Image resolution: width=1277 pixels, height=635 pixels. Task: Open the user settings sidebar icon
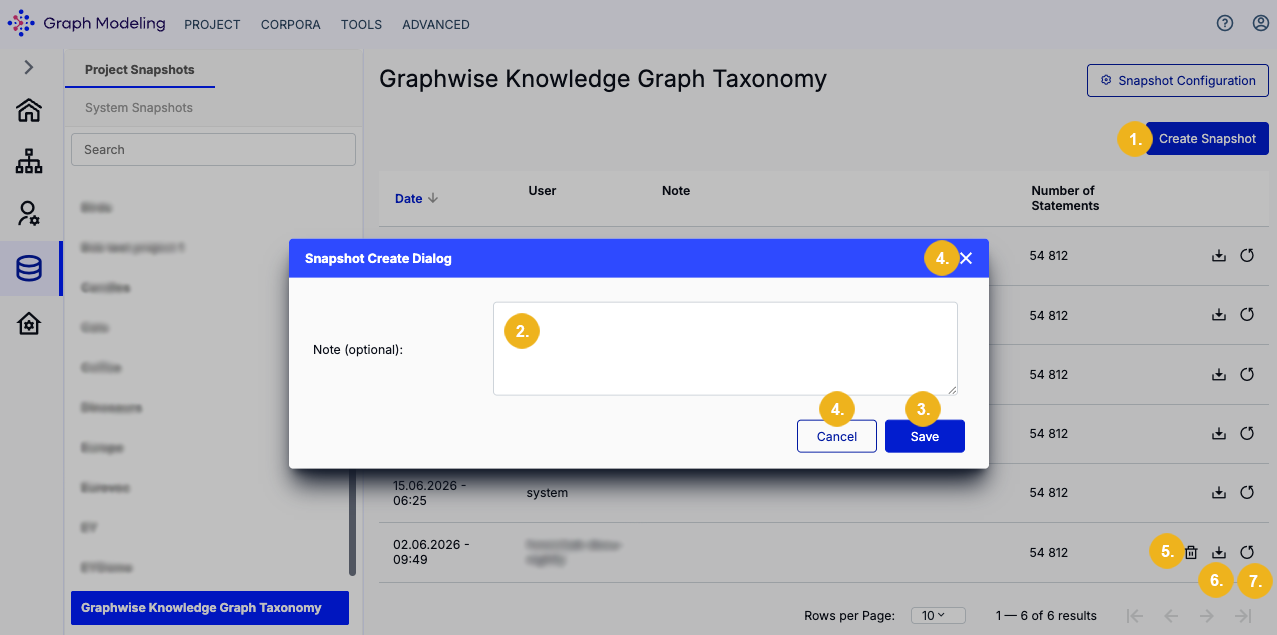(x=29, y=213)
